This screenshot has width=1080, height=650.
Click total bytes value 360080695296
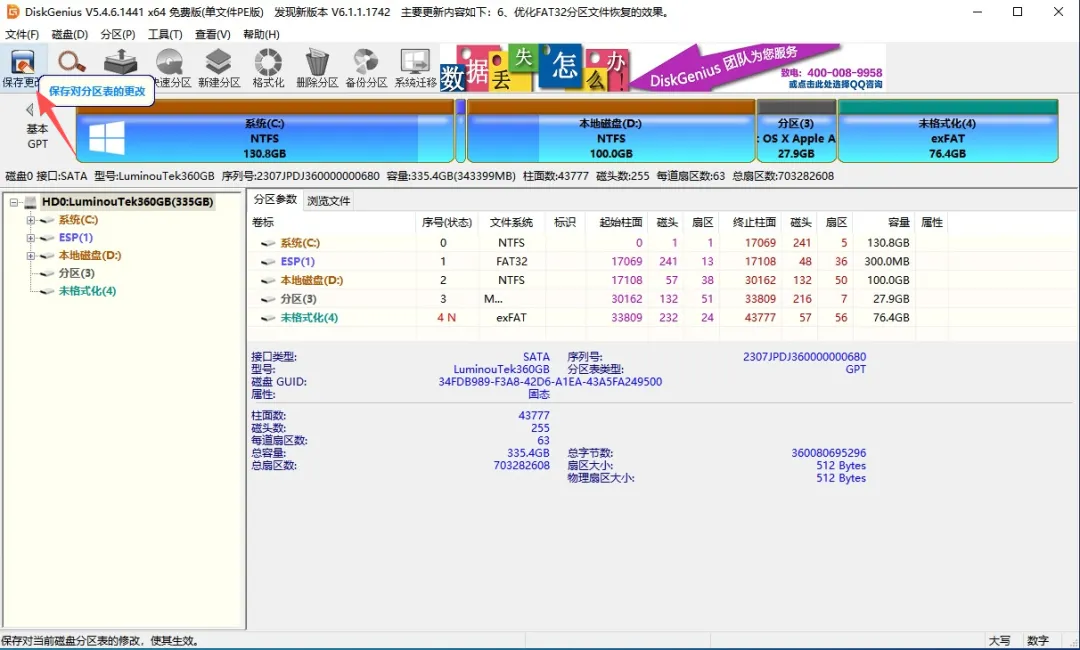pyautogui.click(x=829, y=453)
